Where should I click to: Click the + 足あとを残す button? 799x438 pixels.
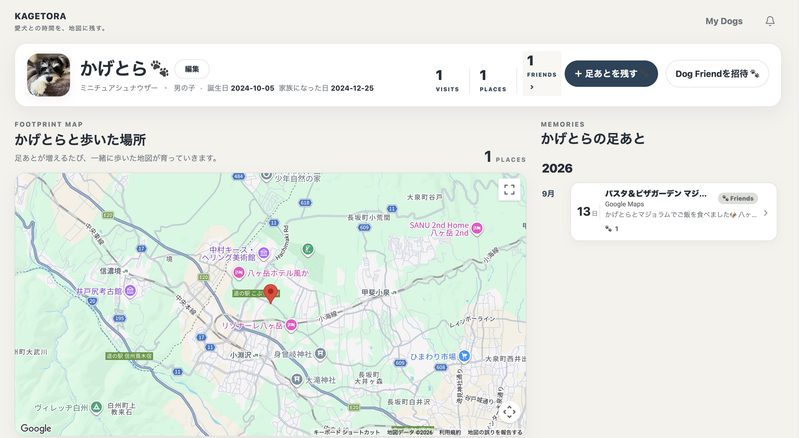[611, 74]
